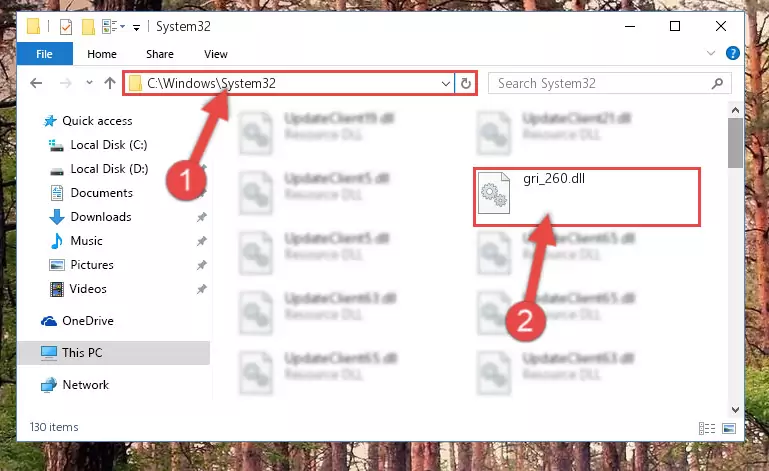Viewport: 769px width, 471px height.
Task: Expand the address bar history dropdown
Action: [x=445, y=83]
